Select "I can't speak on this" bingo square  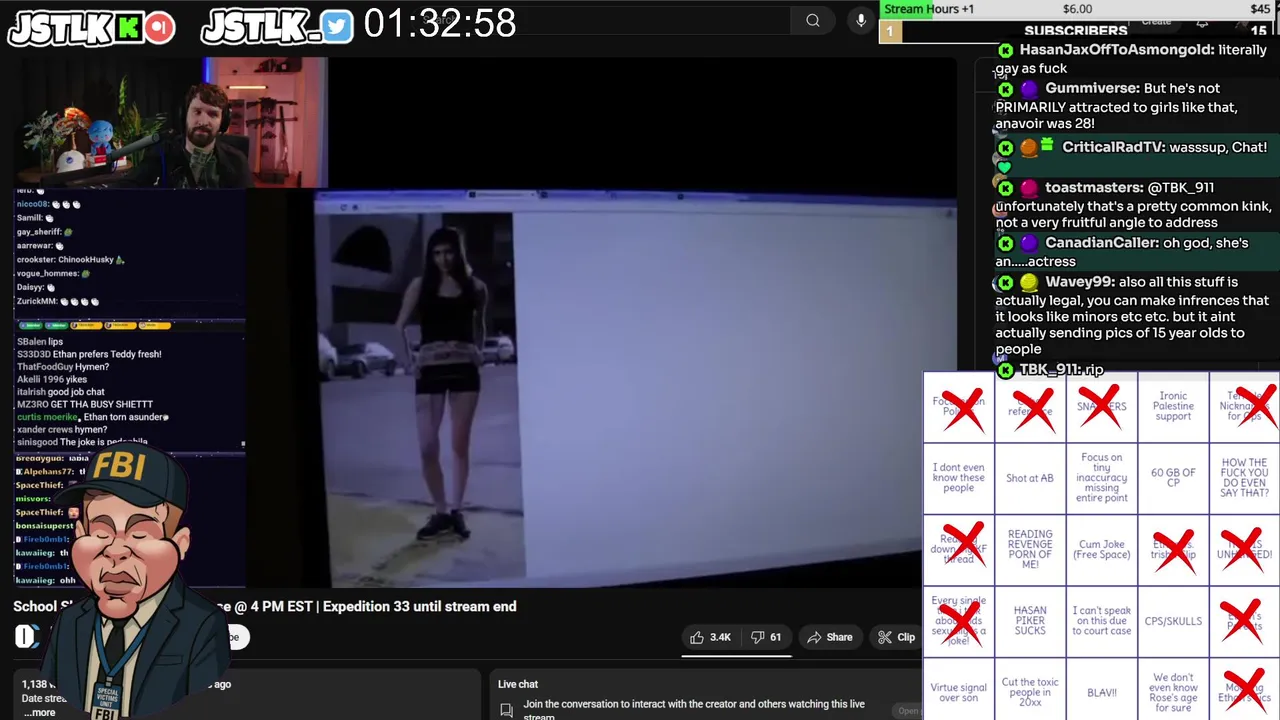[x=1102, y=621]
